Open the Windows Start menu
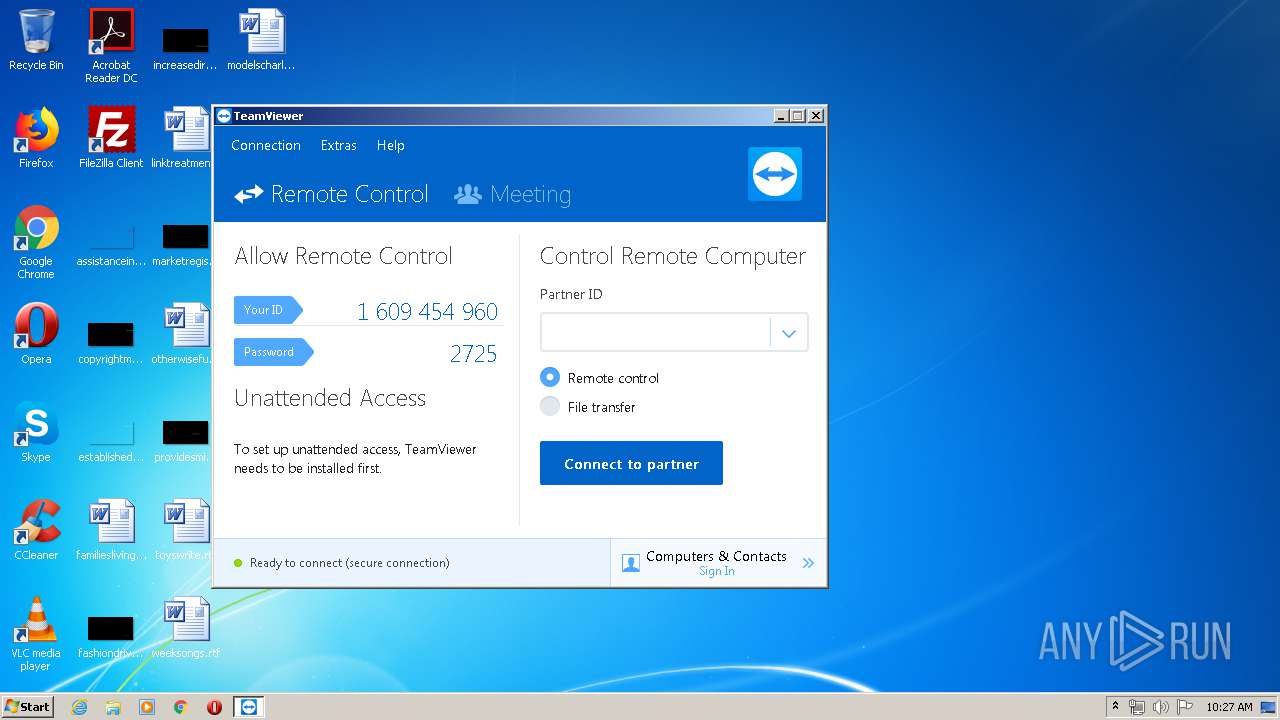The height and width of the screenshot is (720, 1280). [28, 706]
